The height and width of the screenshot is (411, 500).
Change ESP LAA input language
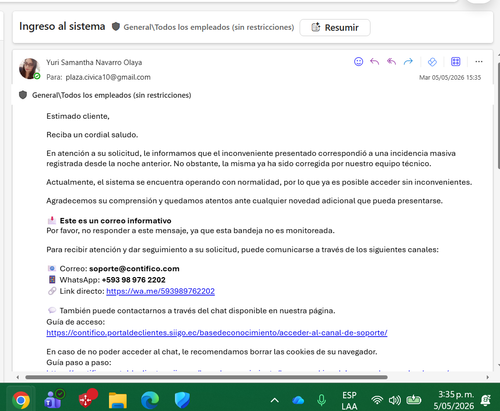tap(349, 401)
